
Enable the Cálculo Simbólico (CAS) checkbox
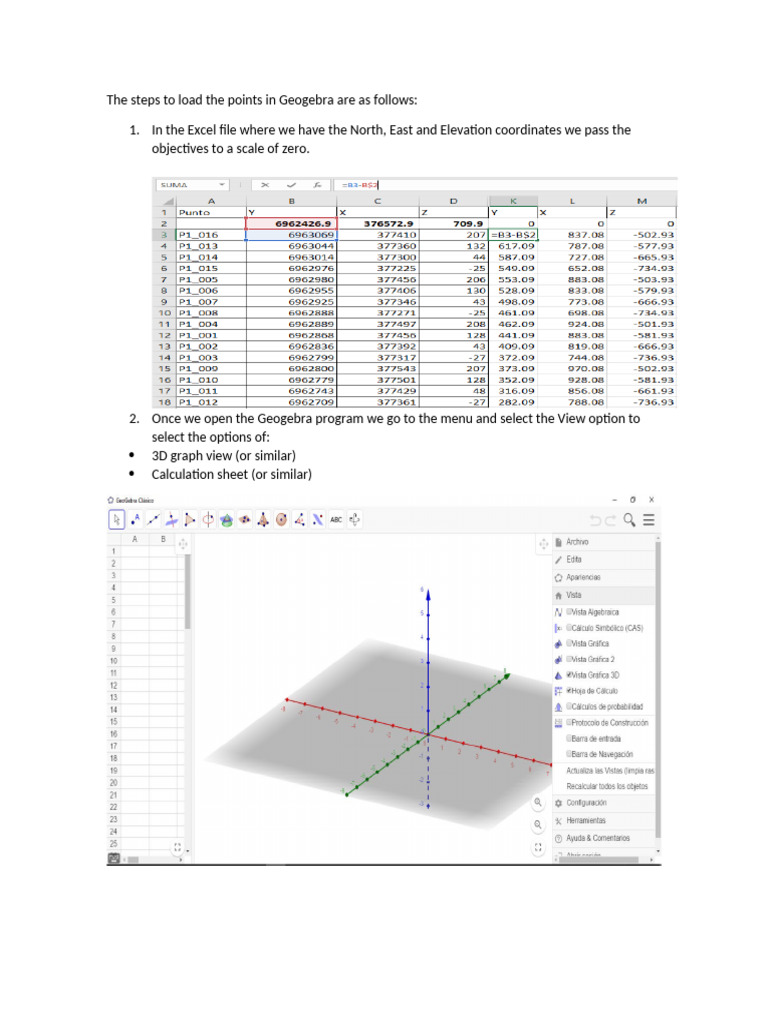pos(569,628)
